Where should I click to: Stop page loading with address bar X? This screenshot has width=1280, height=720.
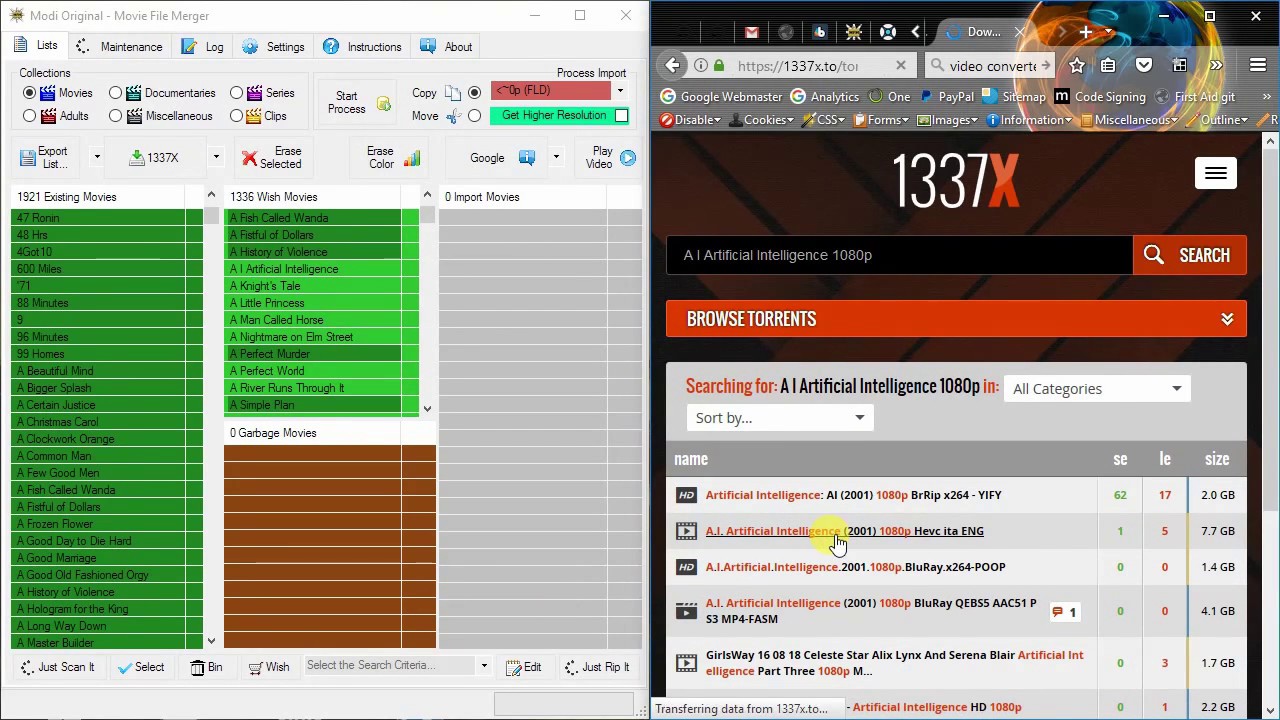(900, 66)
